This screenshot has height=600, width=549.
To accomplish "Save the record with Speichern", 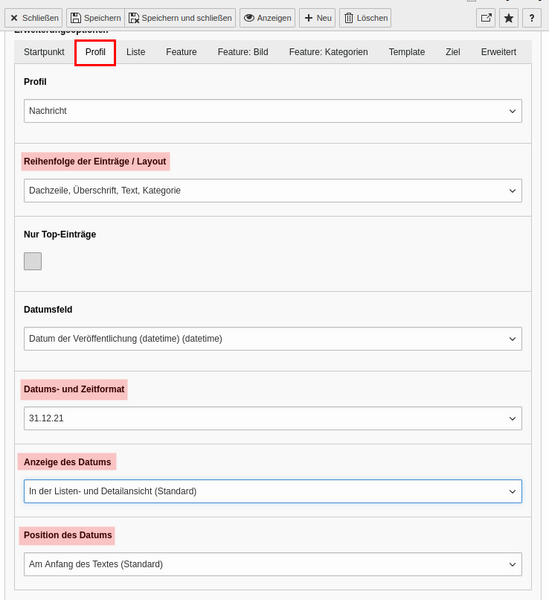I will [96, 18].
